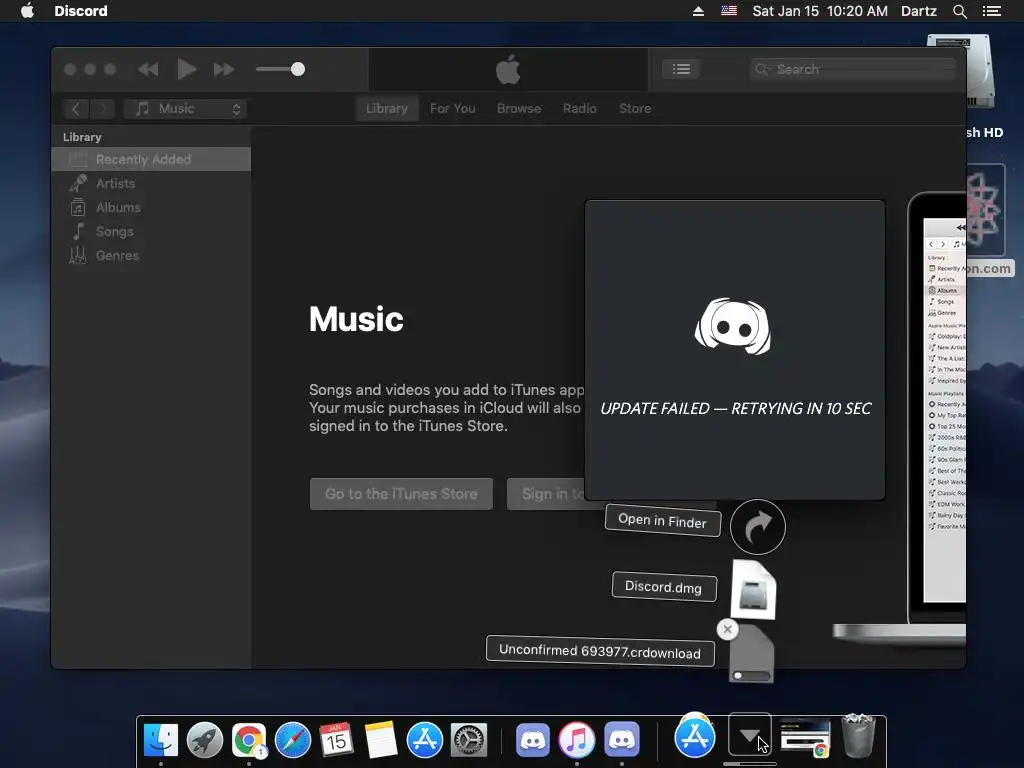Open Notification Center list icon
Viewport: 1024px width, 768px height.
point(992,11)
